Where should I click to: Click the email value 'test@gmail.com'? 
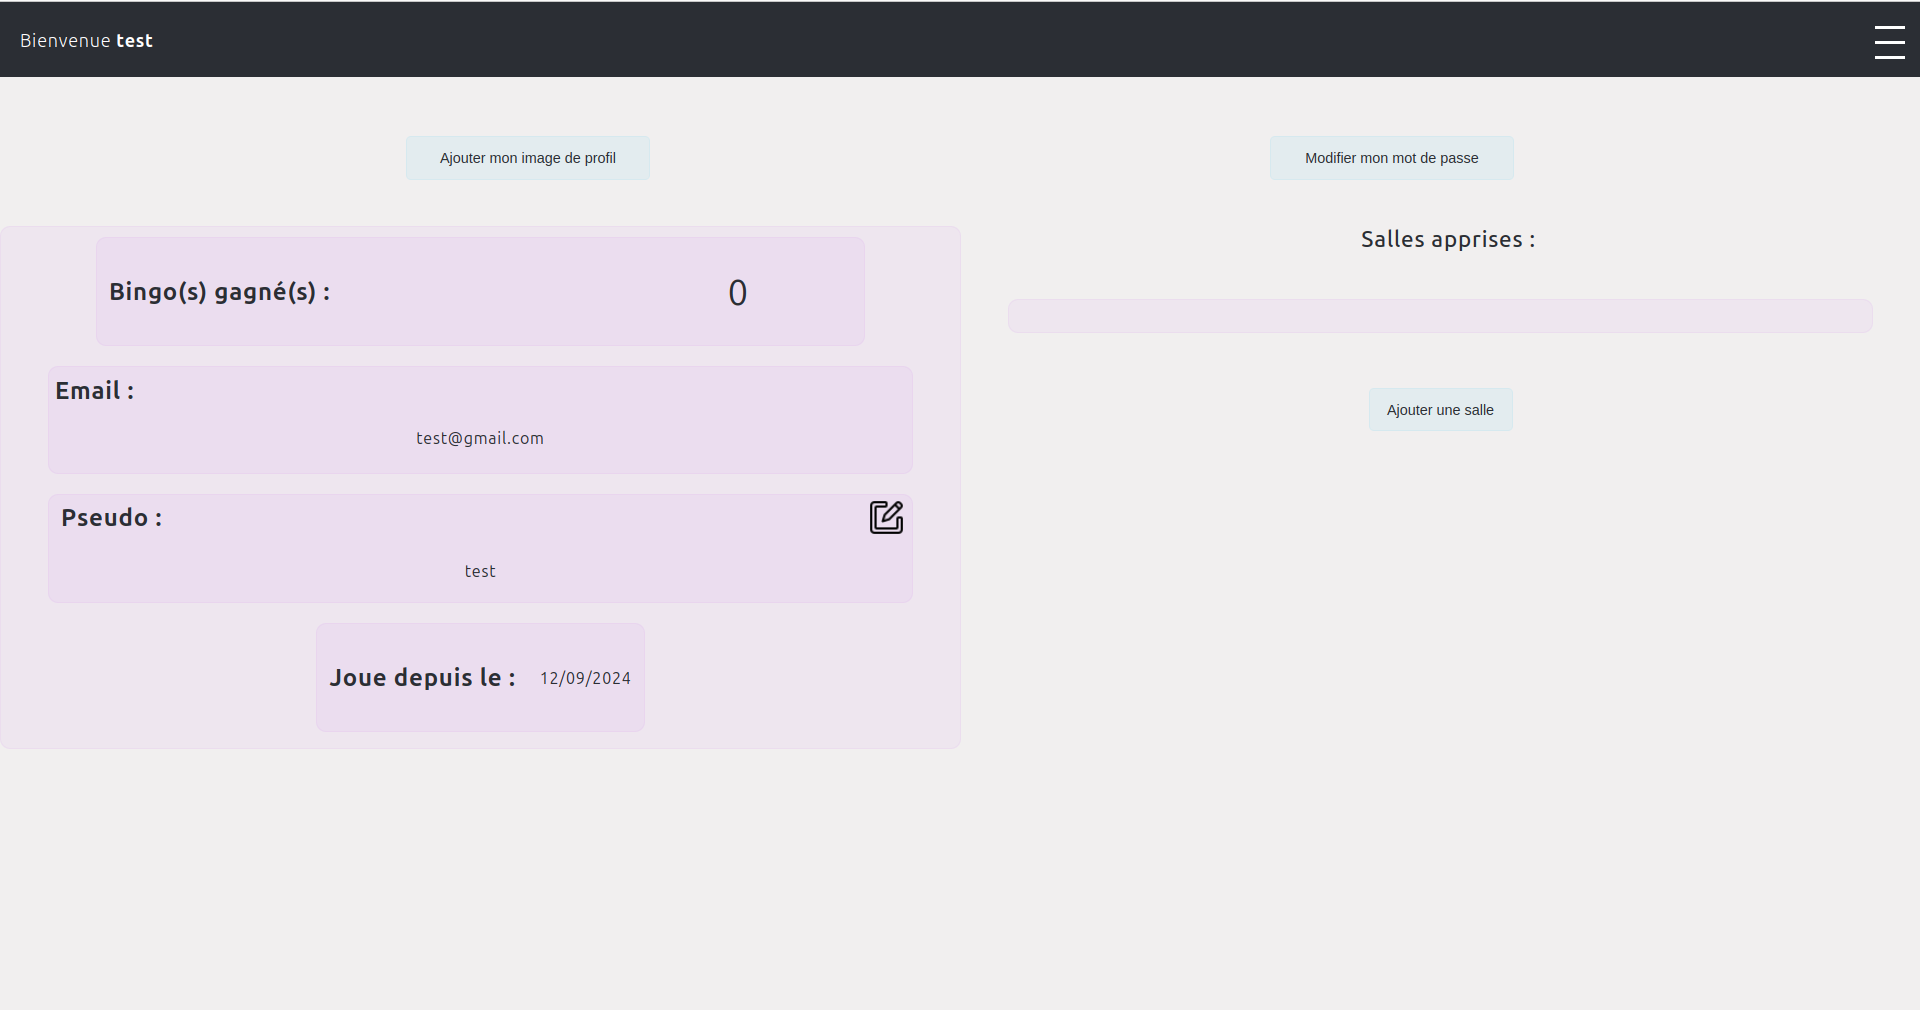(x=480, y=438)
